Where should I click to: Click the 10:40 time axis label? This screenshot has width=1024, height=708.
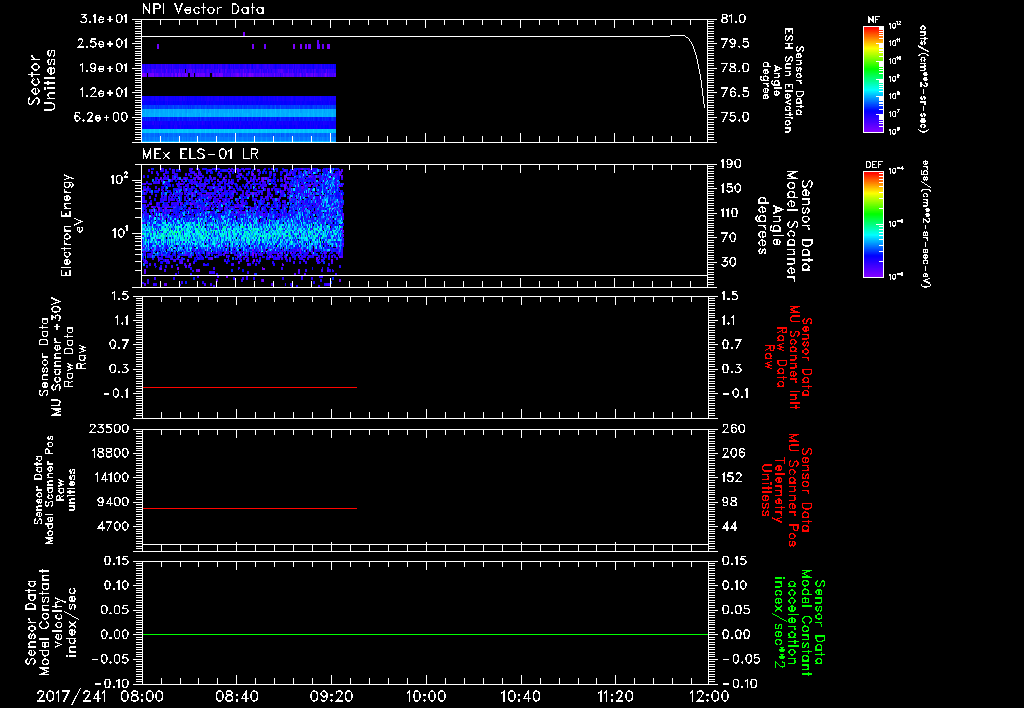point(520,696)
